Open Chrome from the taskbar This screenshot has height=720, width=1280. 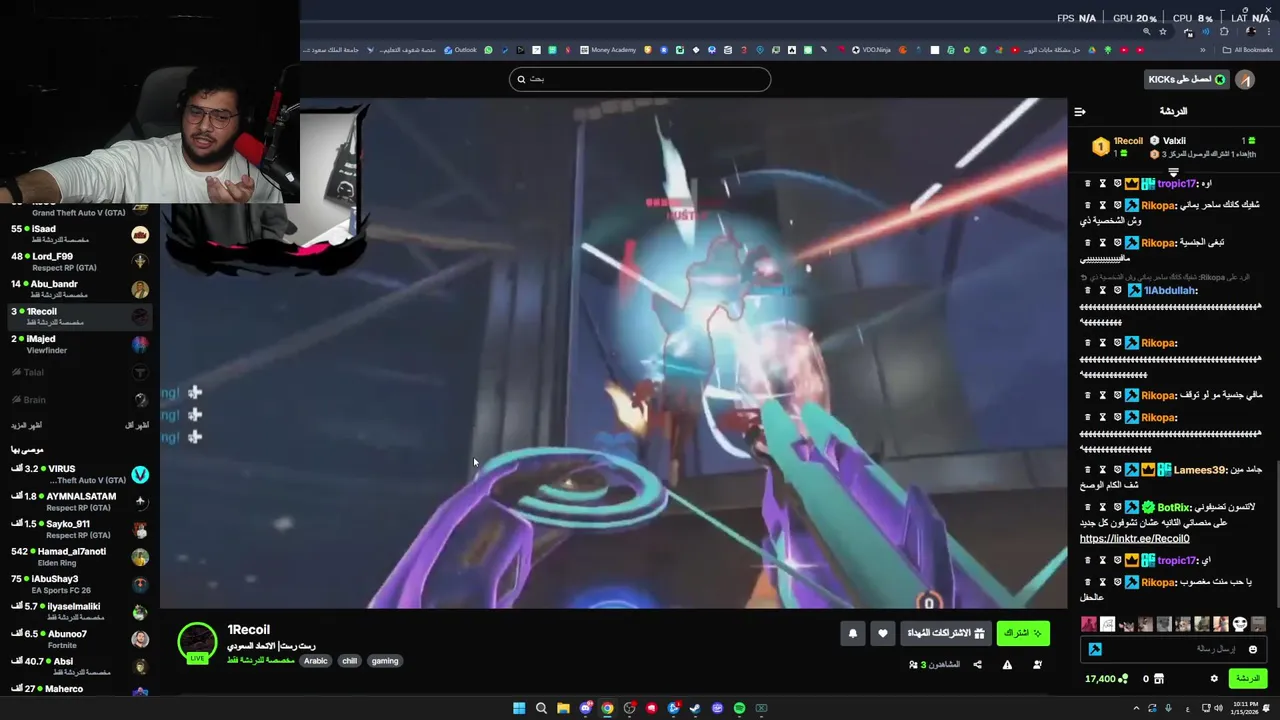(607, 708)
